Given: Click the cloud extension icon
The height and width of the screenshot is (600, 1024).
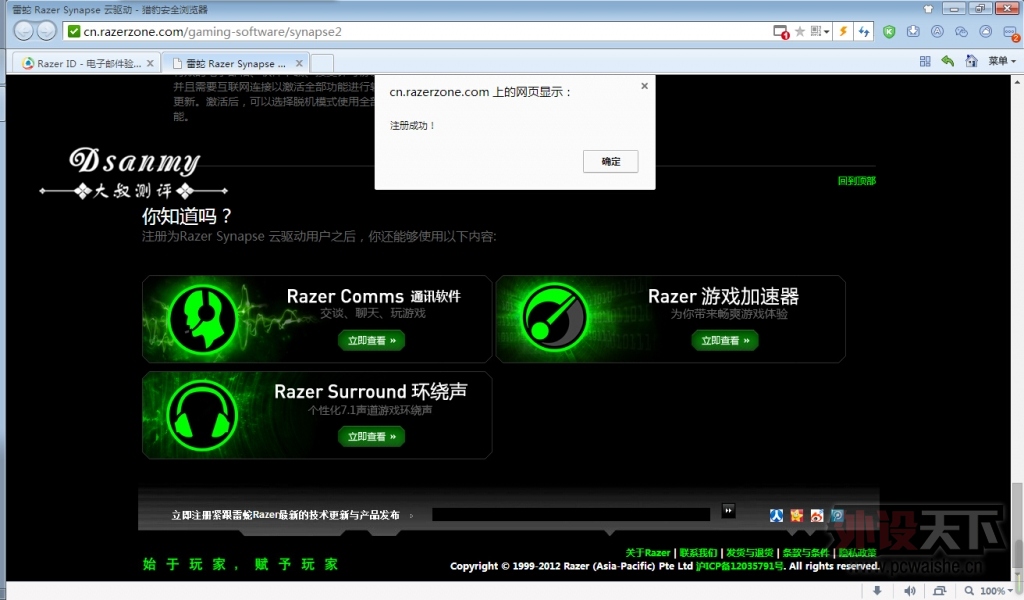Looking at the screenshot, I should (985, 31).
